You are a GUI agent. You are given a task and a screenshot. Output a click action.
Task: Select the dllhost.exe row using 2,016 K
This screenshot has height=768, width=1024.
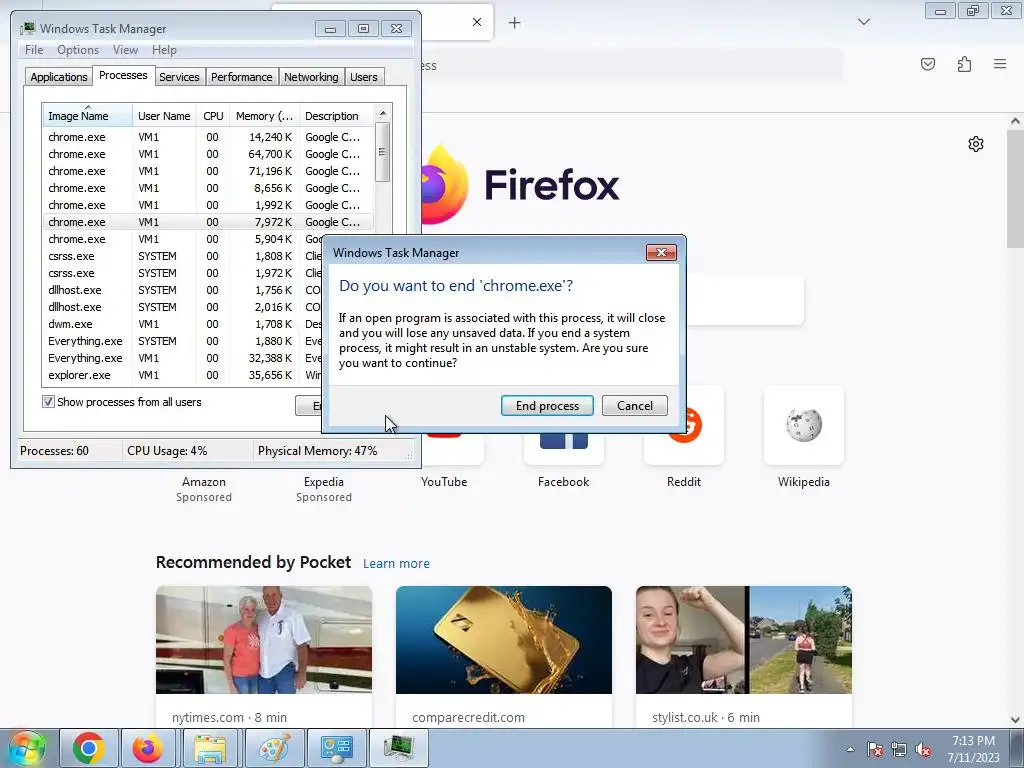pos(184,307)
